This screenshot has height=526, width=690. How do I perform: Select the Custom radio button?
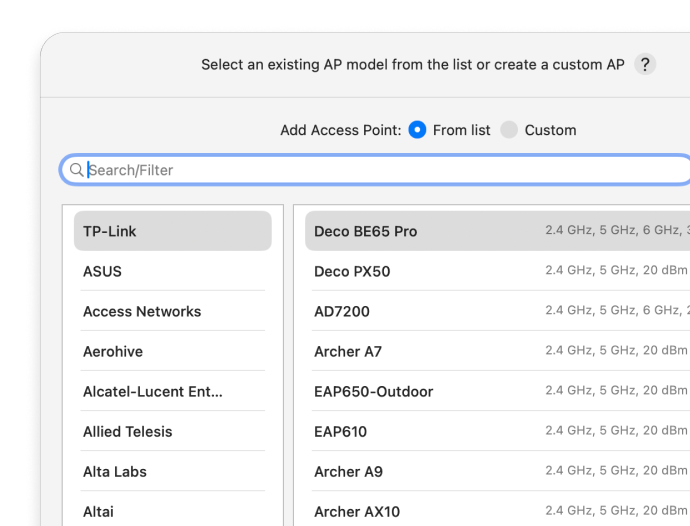509,130
